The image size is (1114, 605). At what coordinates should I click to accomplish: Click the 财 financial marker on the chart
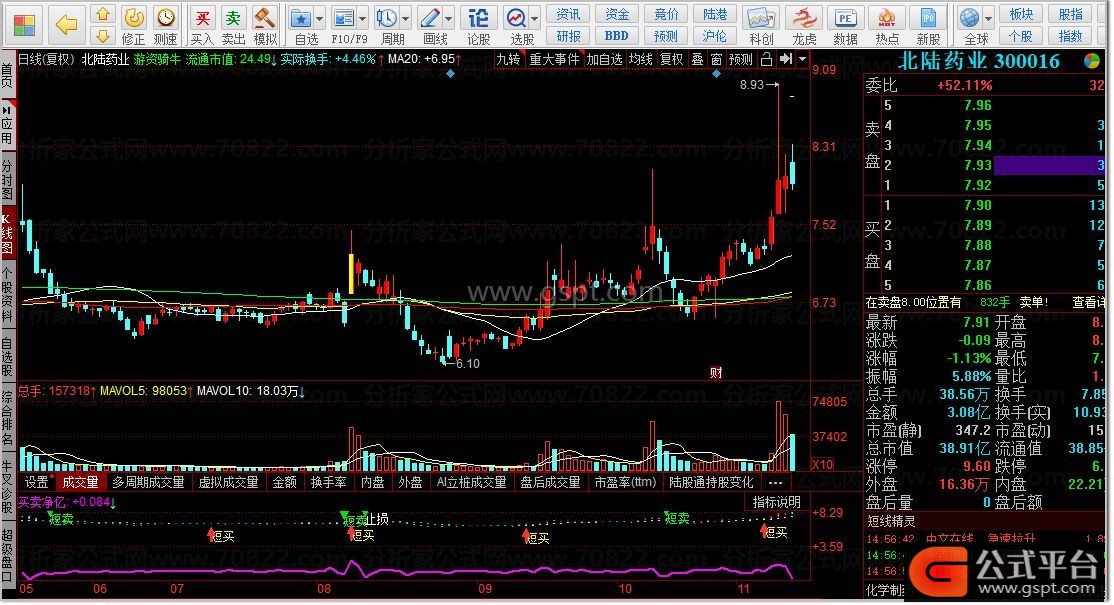coord(716,373)
